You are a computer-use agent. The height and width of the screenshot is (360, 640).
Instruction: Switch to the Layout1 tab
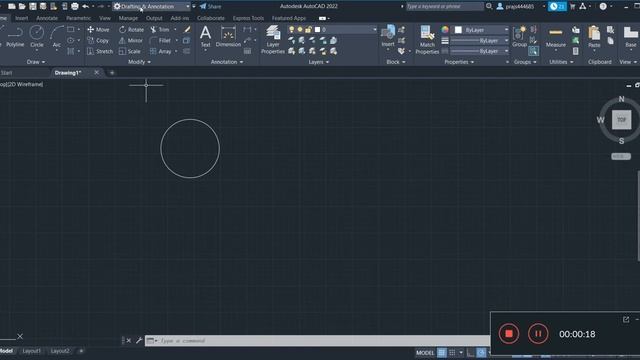31,351
